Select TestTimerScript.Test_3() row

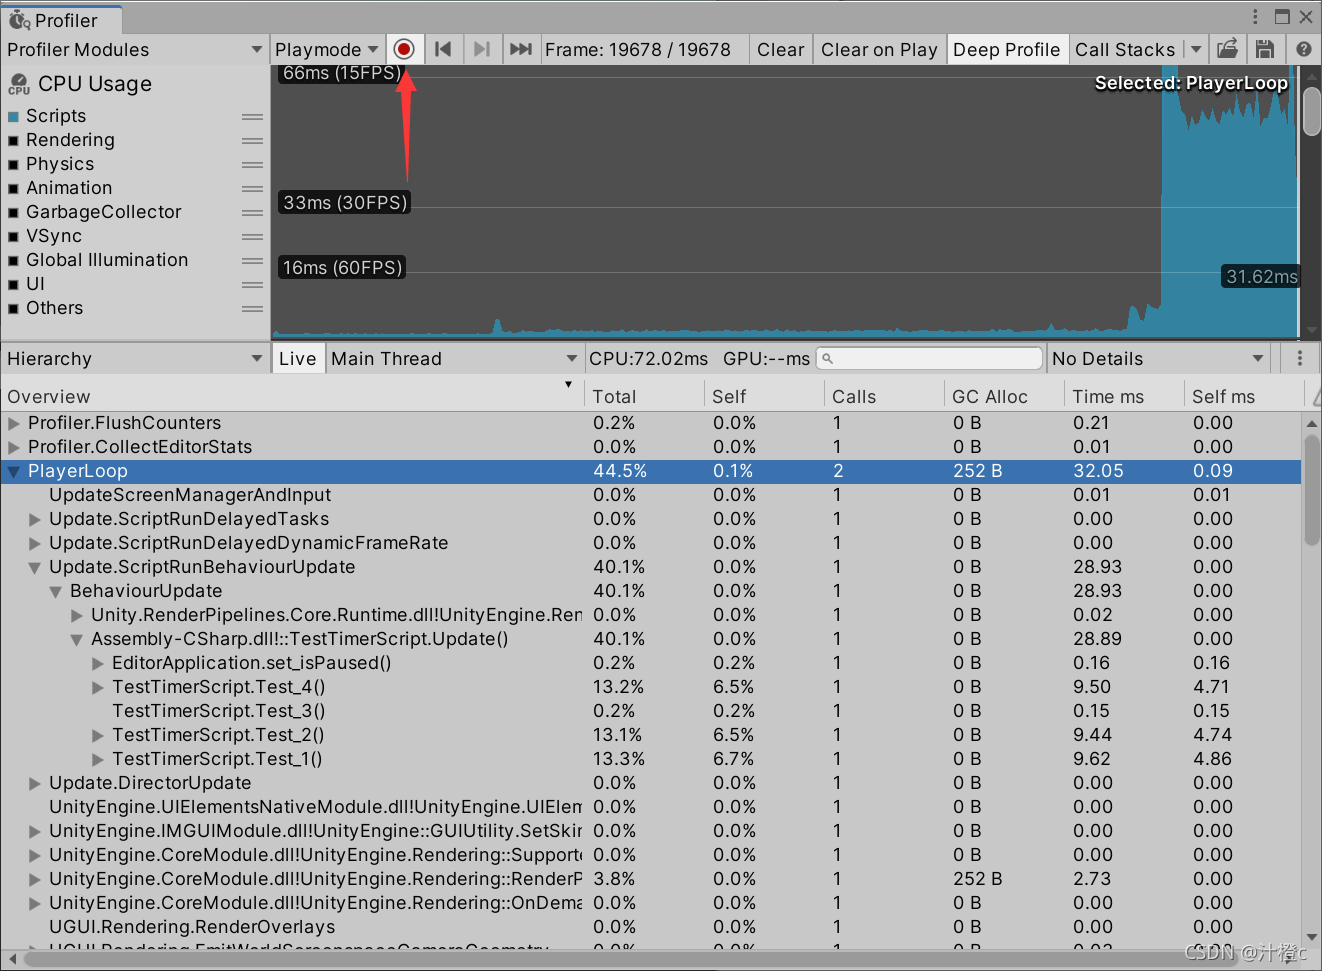click(x=650, y=711)
